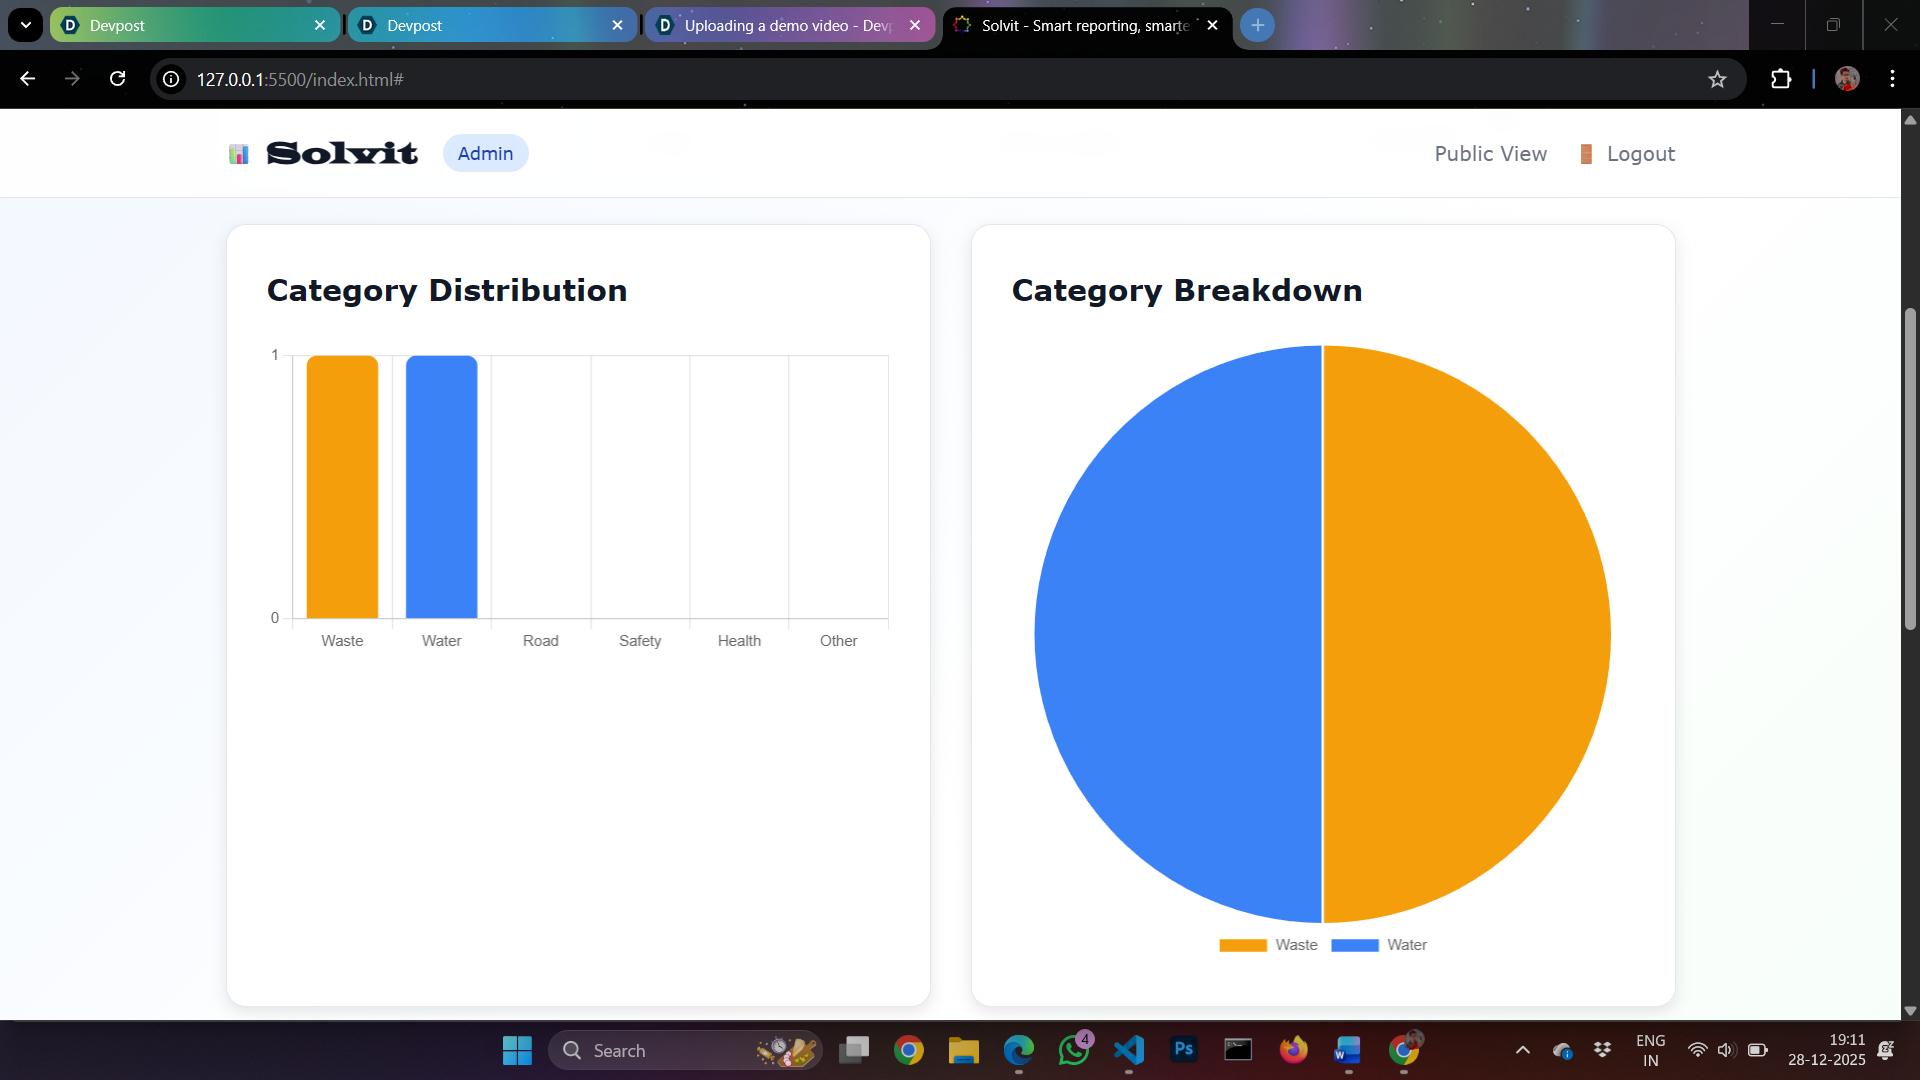Open the tab search dropdown
Viewport: 1920px width, 1080px height.
25,25
